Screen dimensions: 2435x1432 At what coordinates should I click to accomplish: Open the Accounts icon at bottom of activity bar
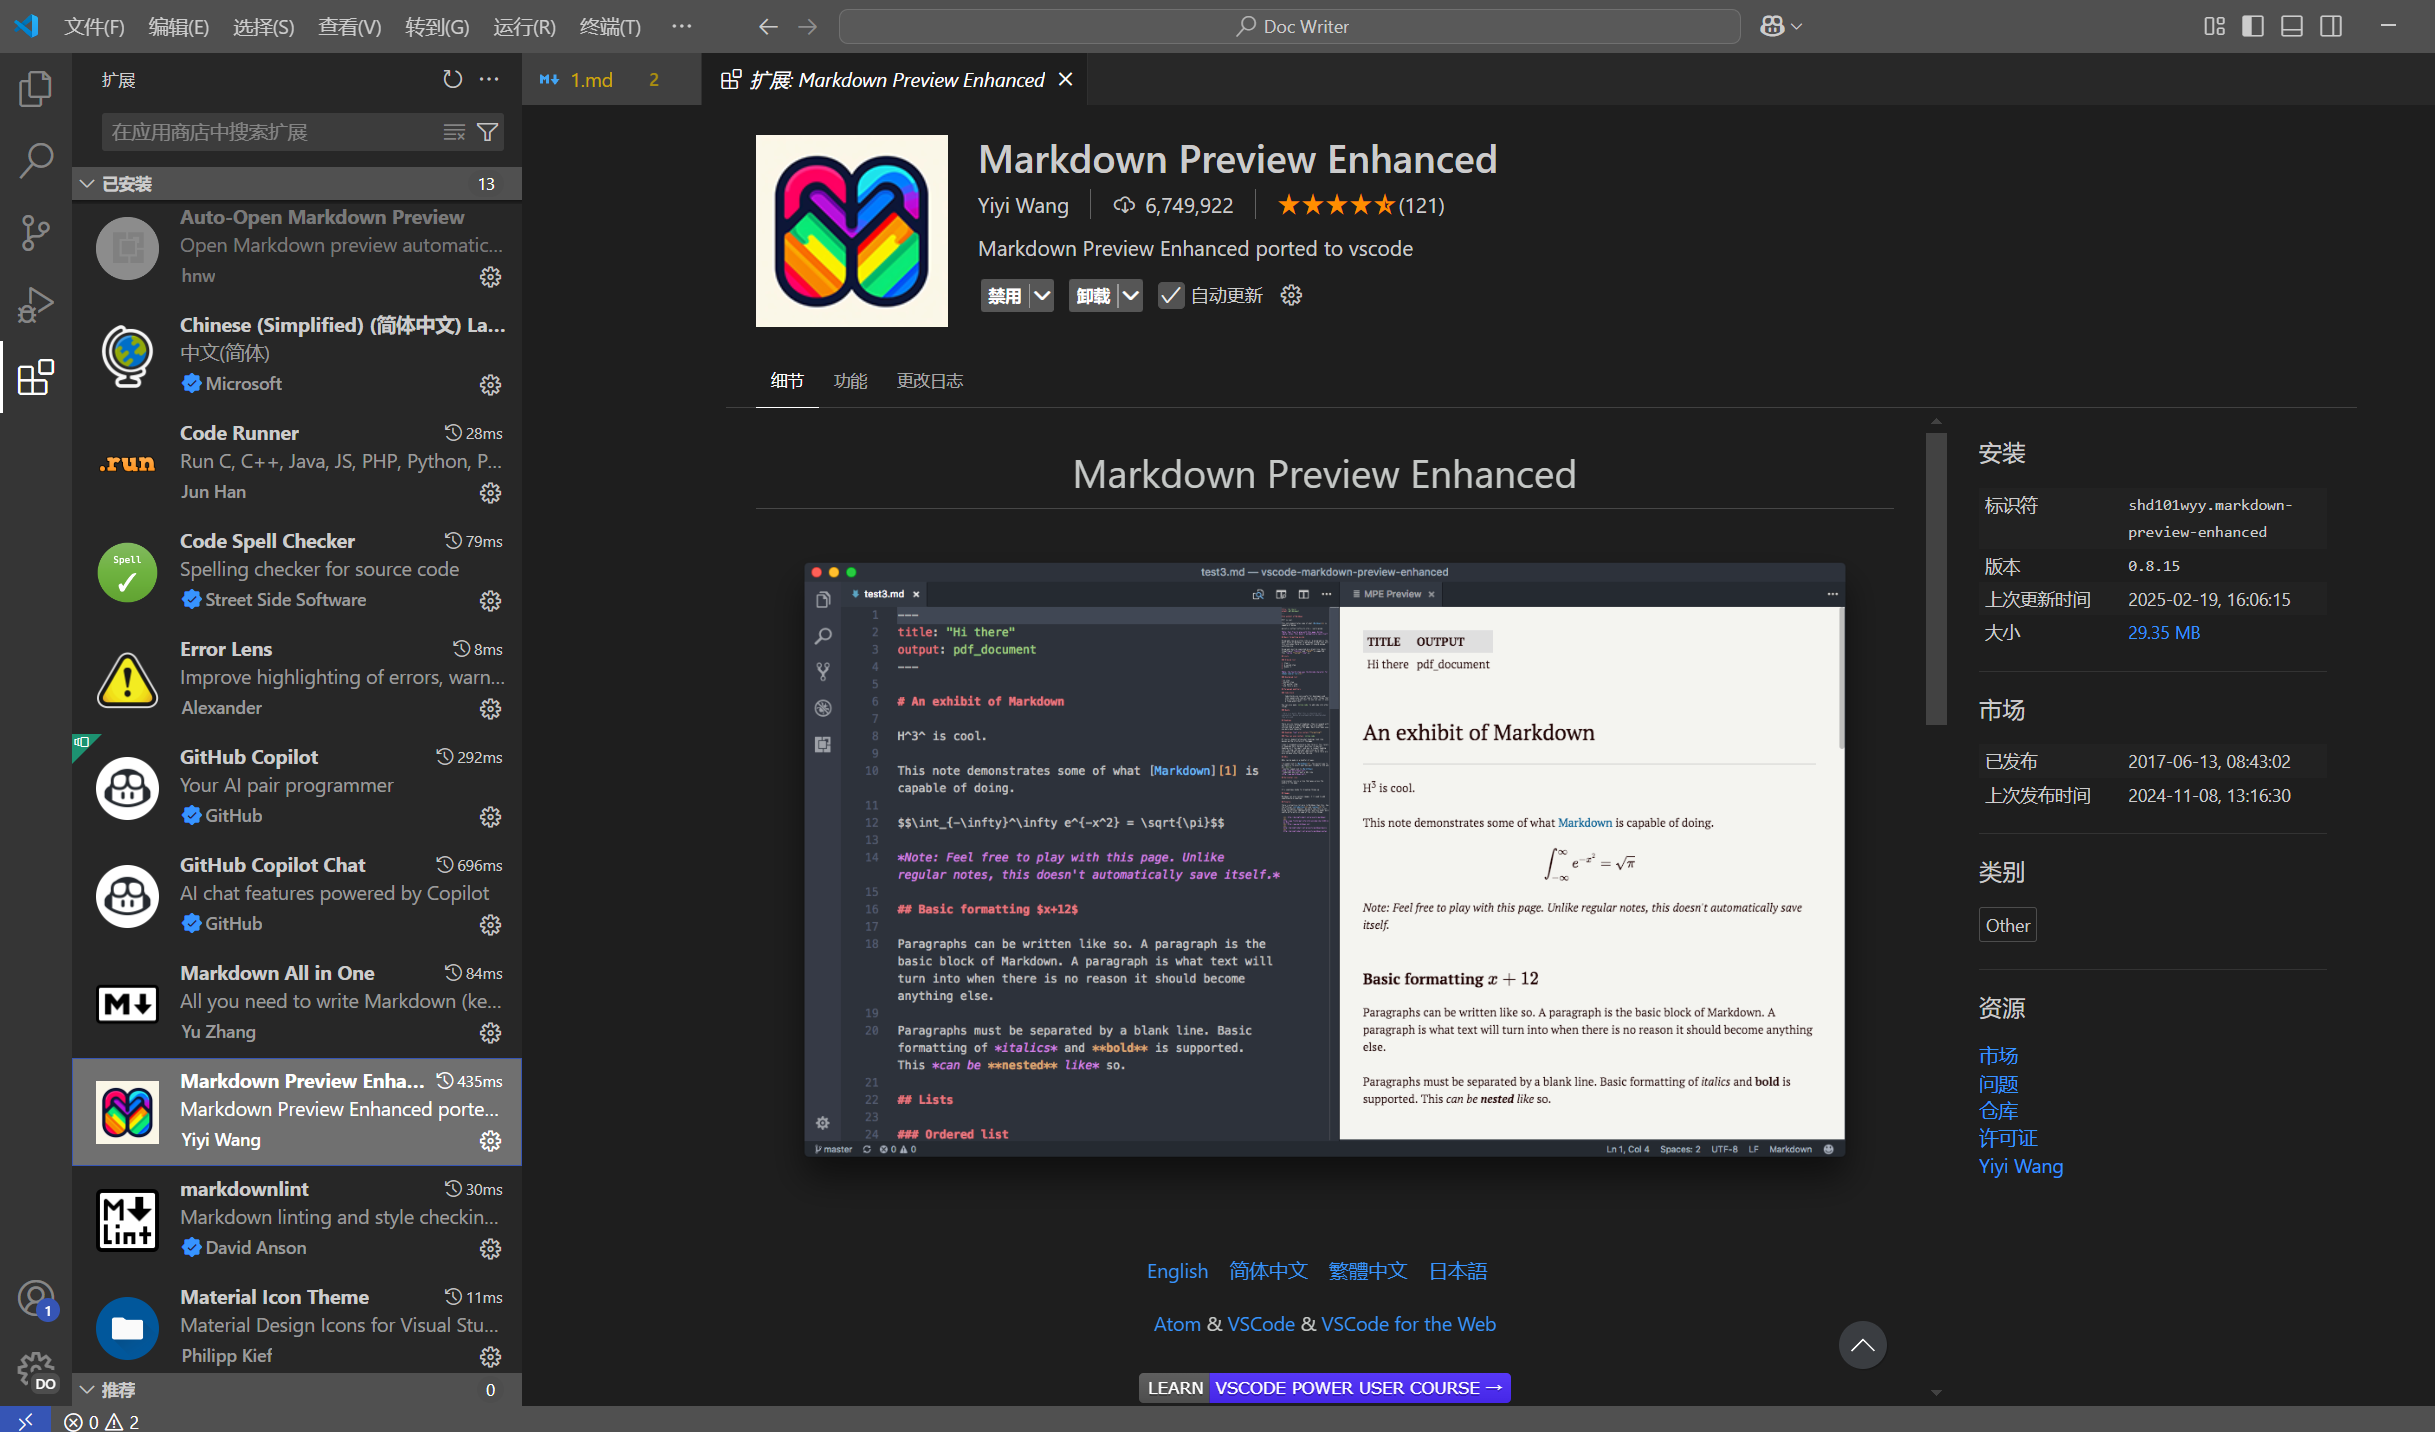[x=35, y=1298]
